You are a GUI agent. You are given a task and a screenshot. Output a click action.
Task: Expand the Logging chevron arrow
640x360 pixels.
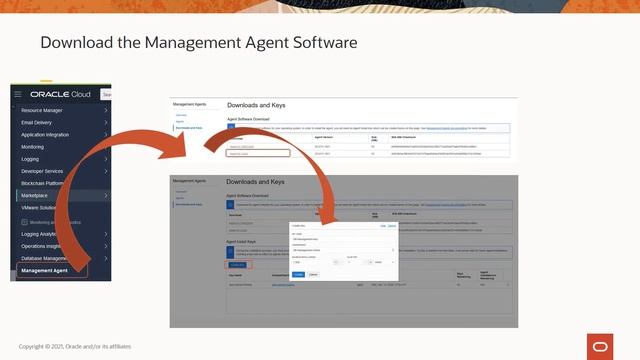coord(106,159)
